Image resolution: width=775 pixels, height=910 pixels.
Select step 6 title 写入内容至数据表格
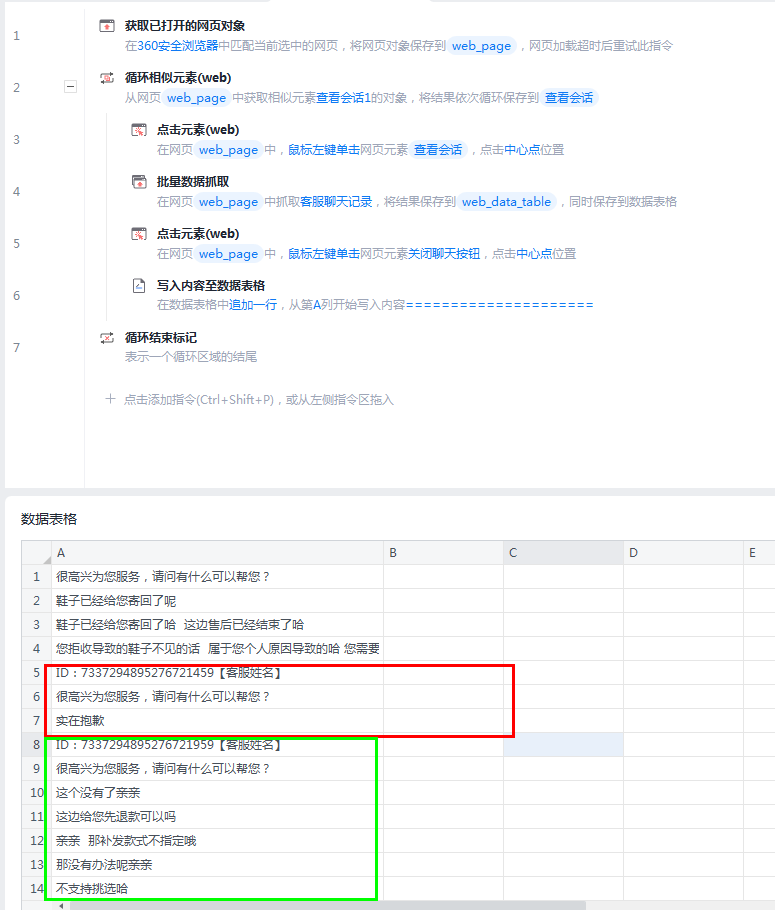click(211, 286)
